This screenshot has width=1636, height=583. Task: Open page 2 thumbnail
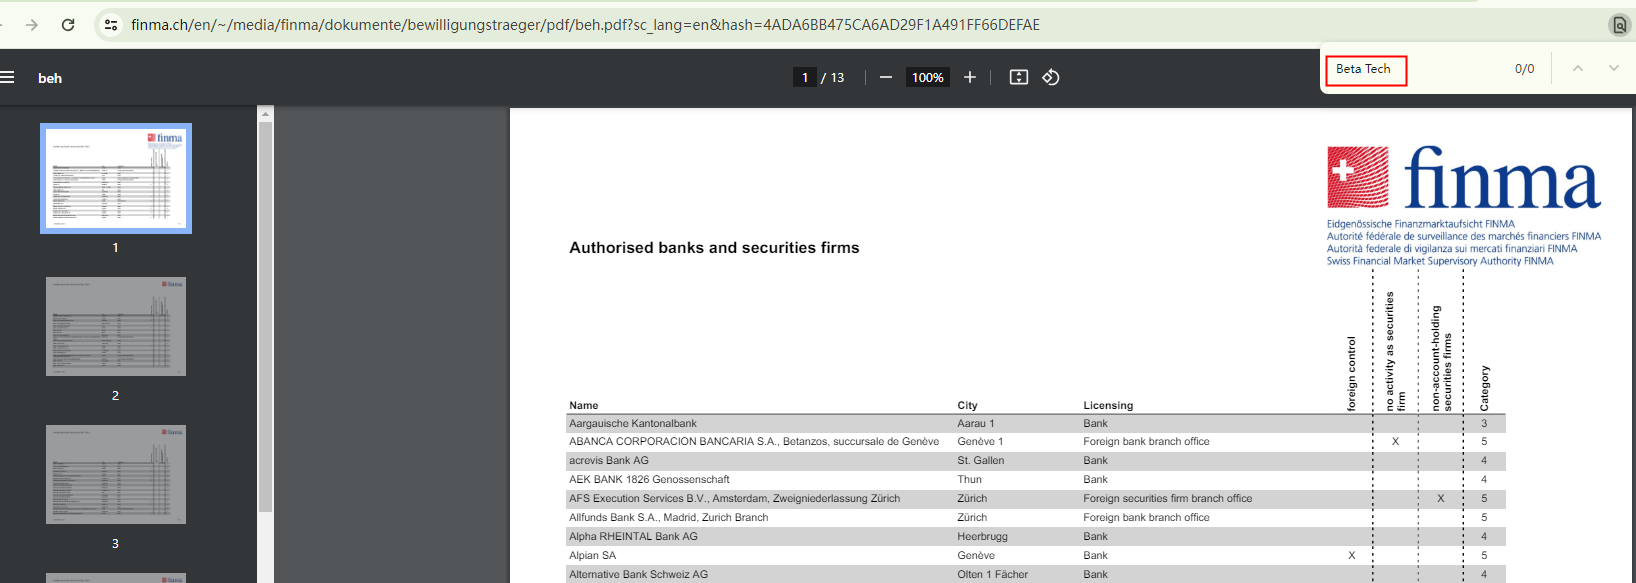pyautogui.click(x=116, y=327)
